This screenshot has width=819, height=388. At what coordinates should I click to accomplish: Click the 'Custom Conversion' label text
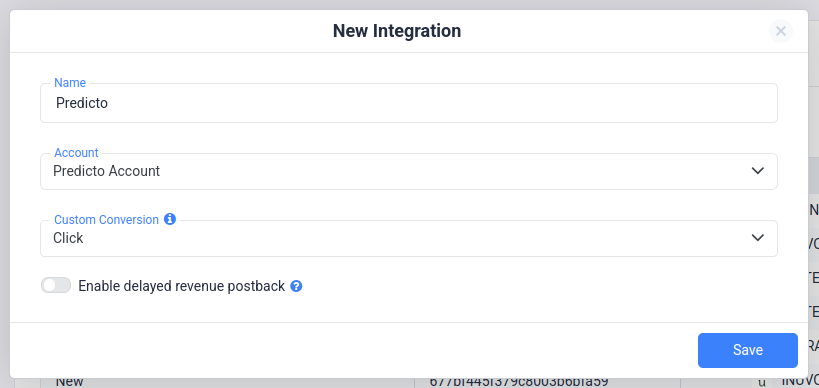coord(107,219)
